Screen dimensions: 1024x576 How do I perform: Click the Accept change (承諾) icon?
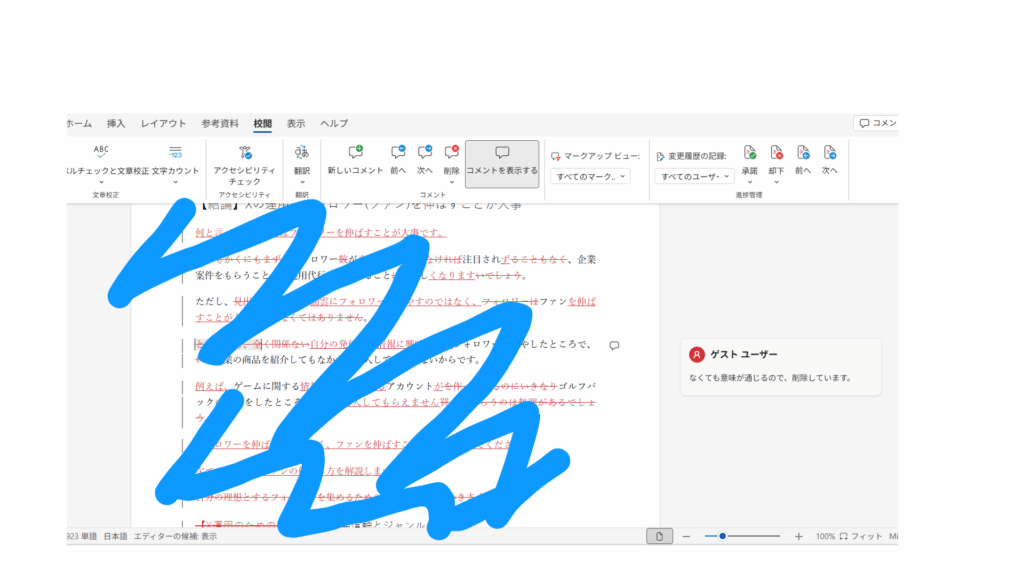click(x=749, y=153)
